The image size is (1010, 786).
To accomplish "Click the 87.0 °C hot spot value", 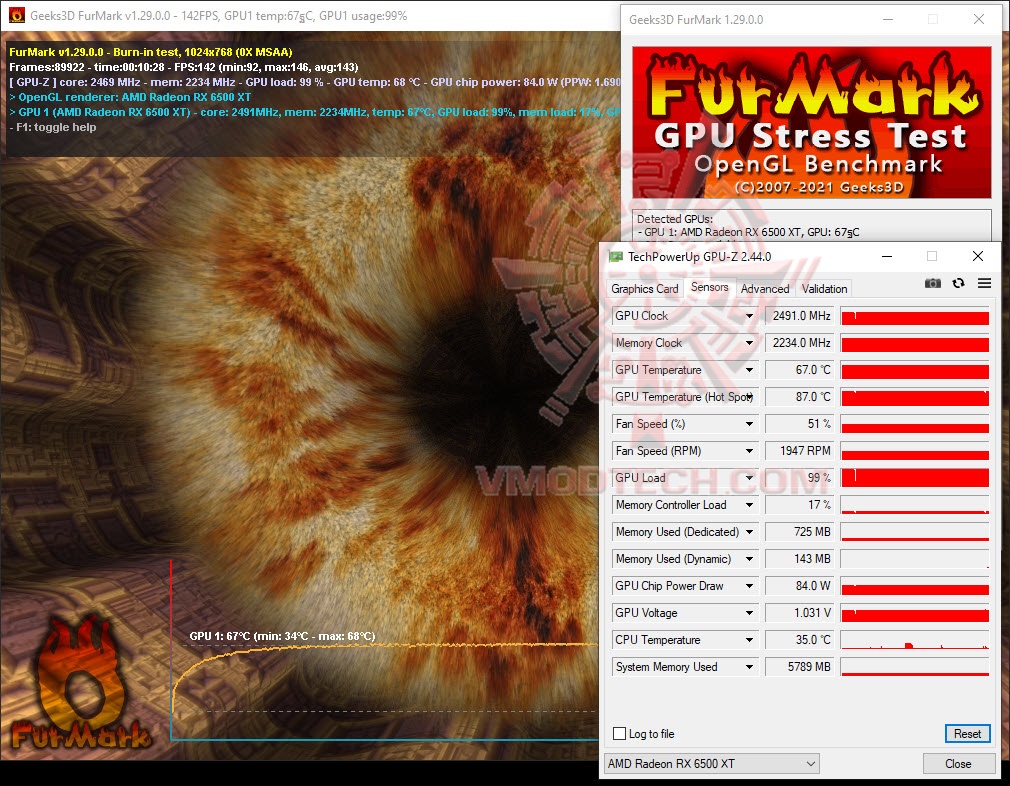I will pos(799,398).
